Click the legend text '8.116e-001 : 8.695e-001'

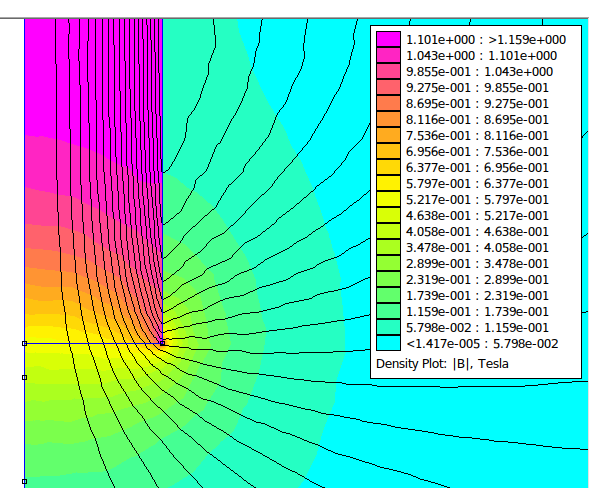[x=477, y=120]
